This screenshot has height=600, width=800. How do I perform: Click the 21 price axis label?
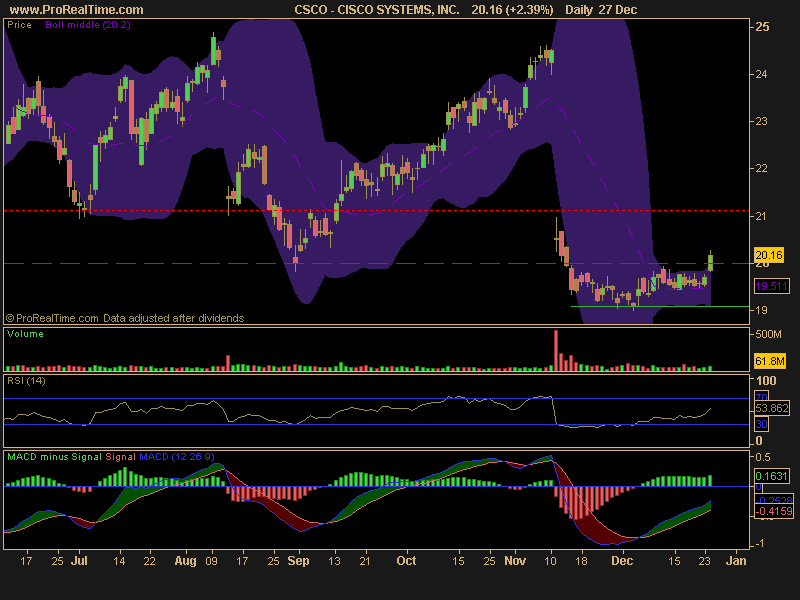pyautogui.click(x=761, y=216)
